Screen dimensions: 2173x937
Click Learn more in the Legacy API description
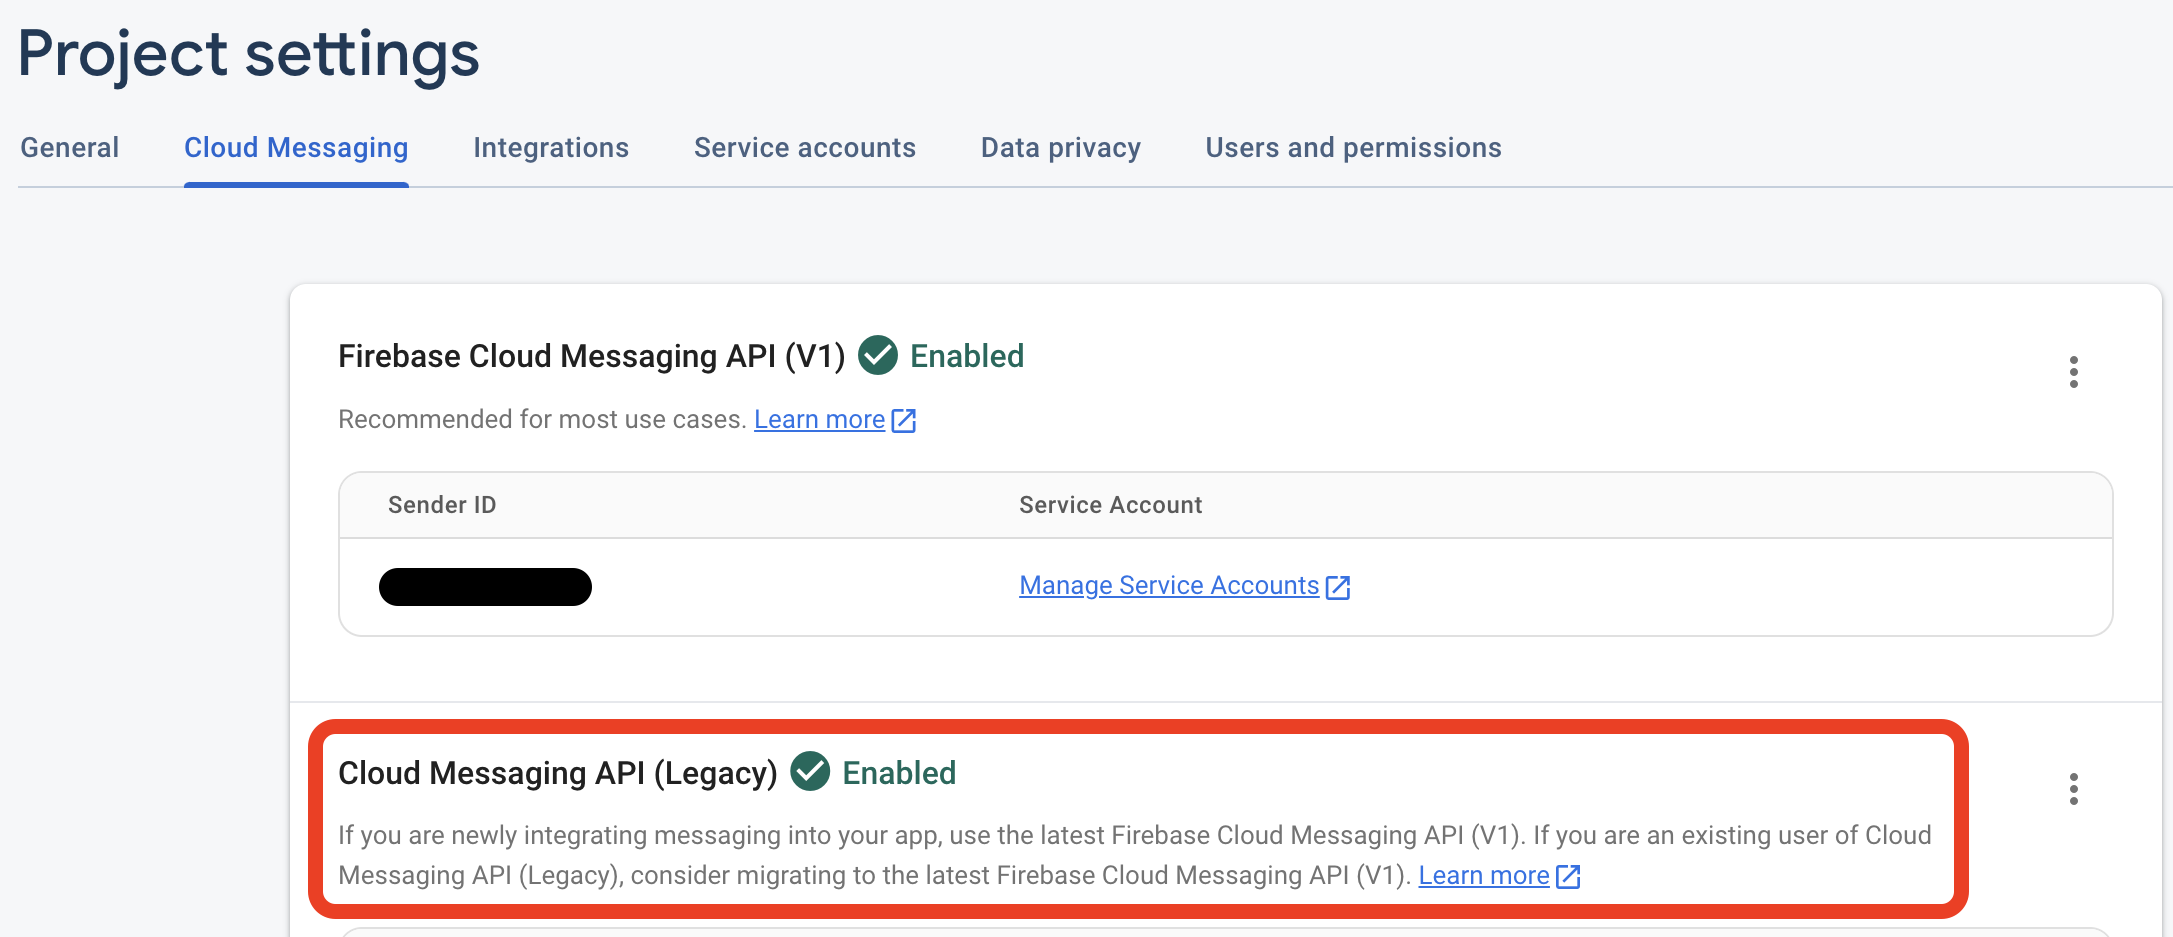click(x=1483, y=875)
